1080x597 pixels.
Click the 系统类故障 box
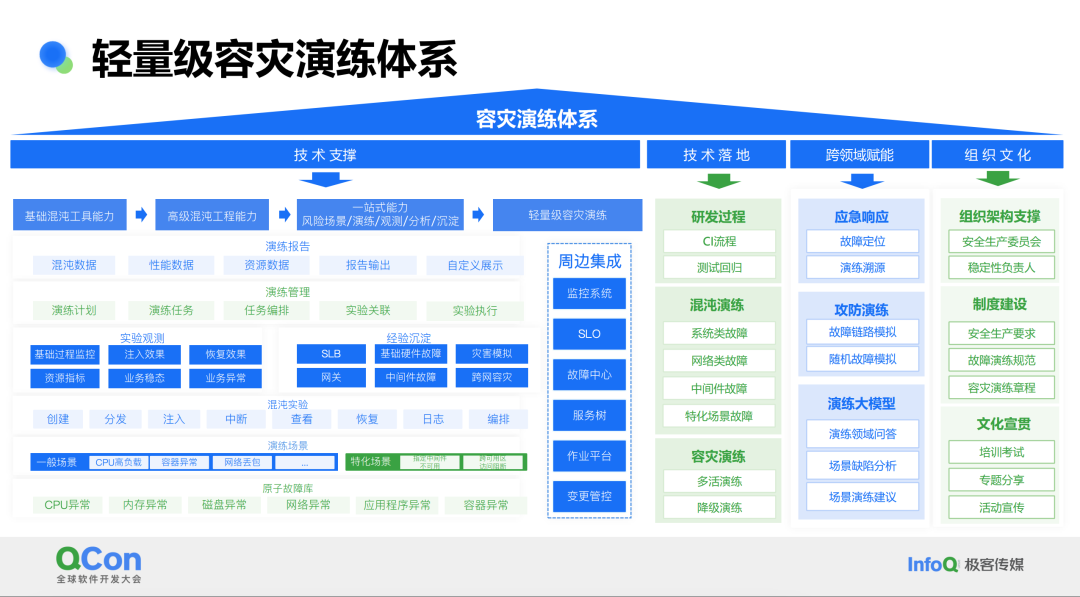pyautogui.click(x=719, y=333)
